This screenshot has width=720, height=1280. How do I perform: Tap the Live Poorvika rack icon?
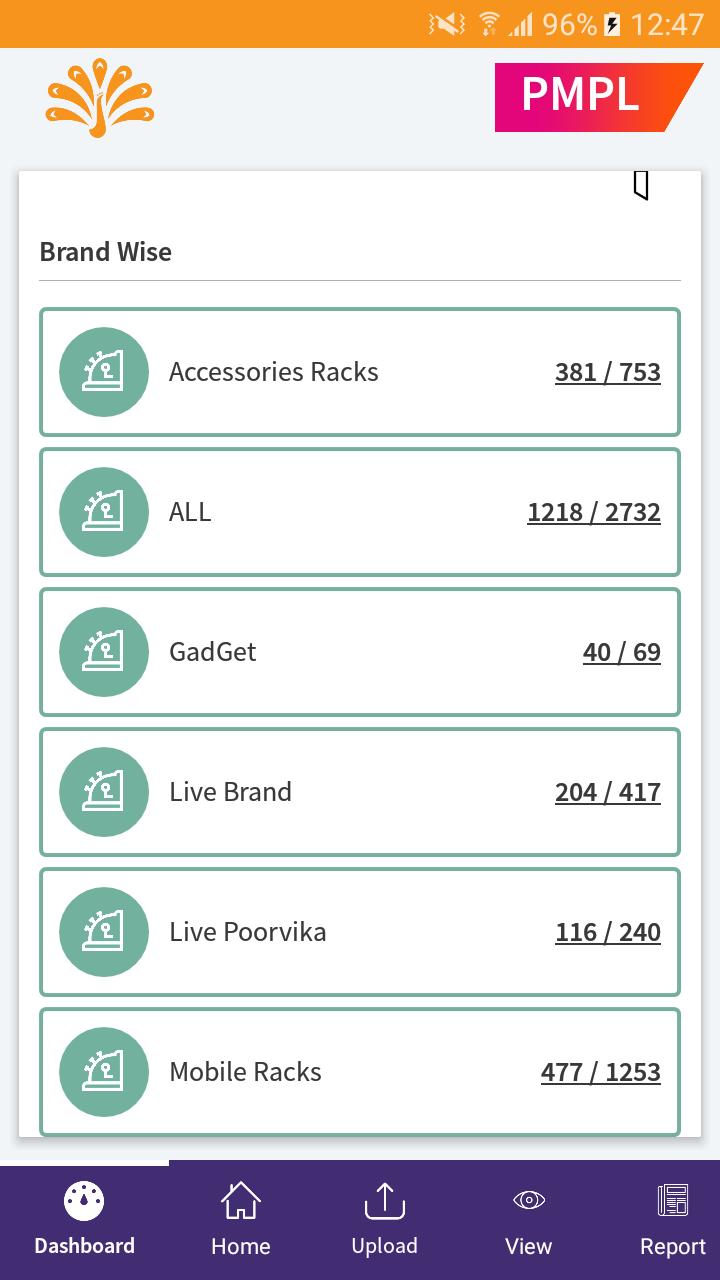point(104,932)
